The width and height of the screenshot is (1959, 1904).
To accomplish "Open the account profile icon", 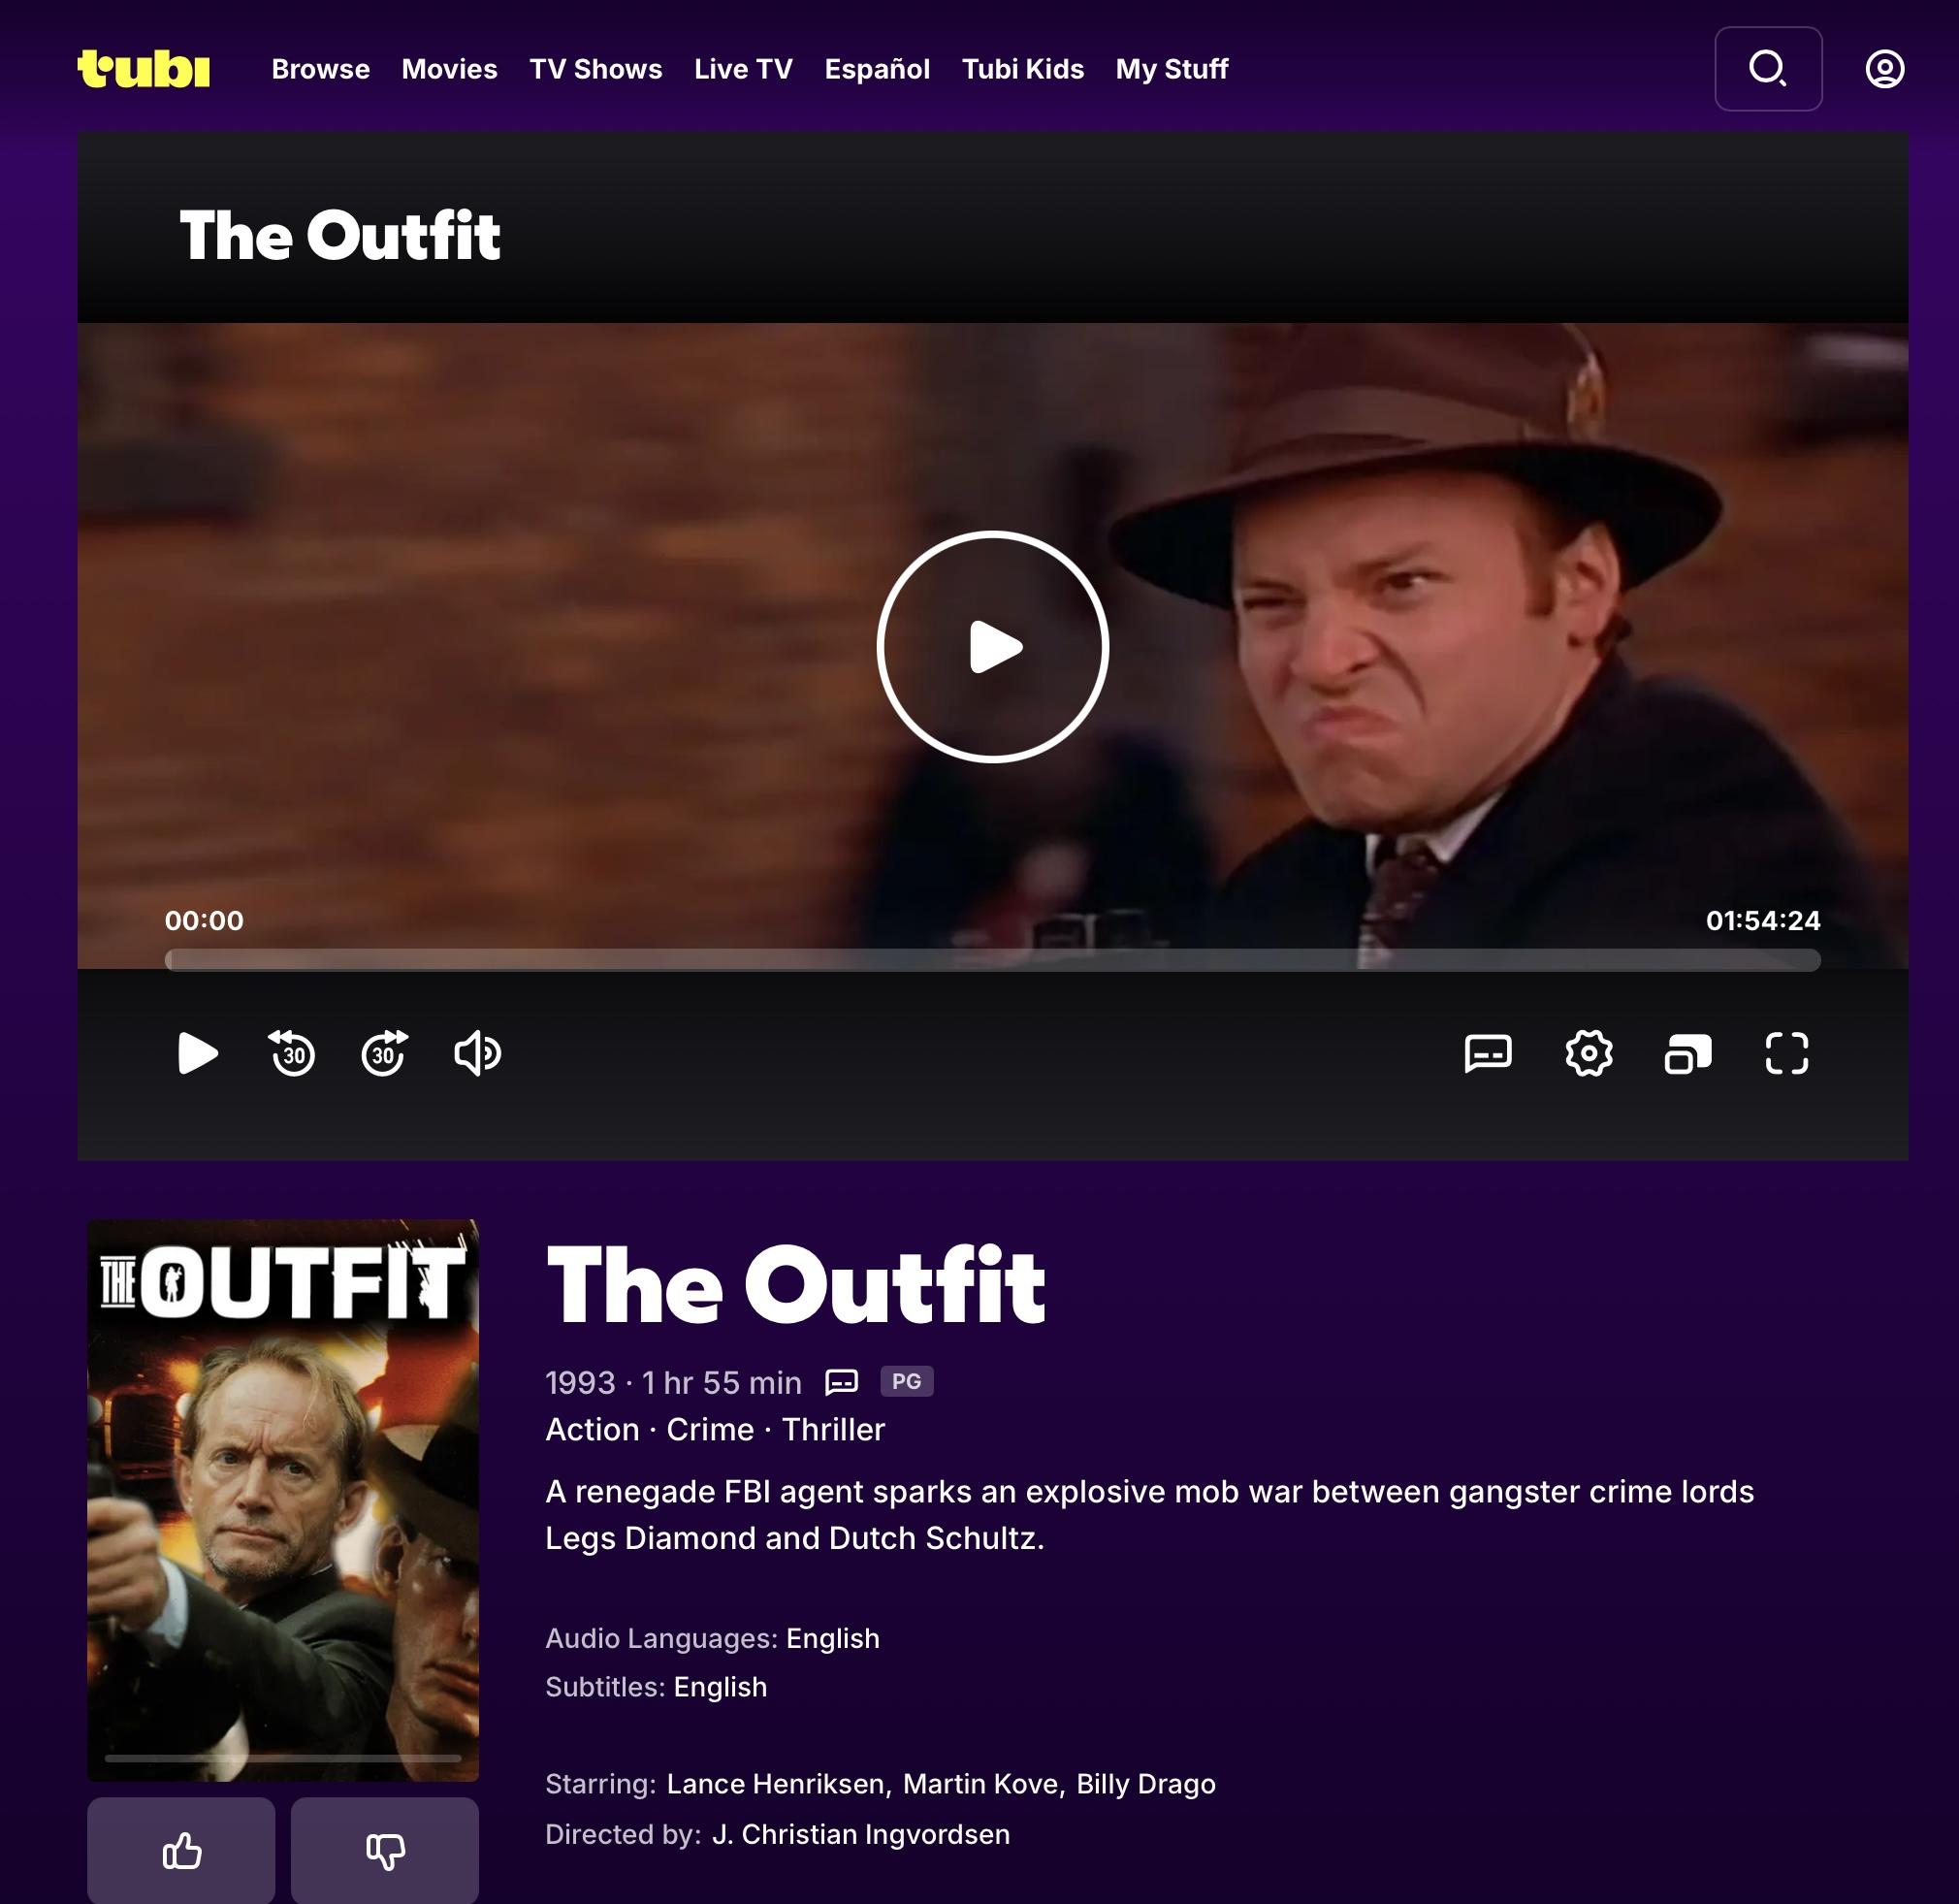I will 1884,69.
